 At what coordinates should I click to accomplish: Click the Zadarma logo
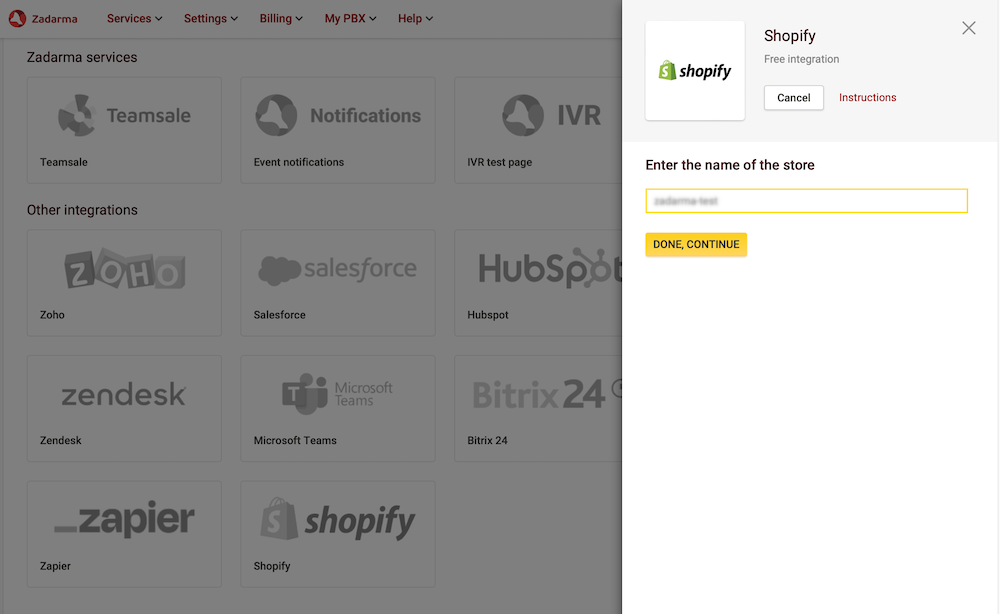pos(43,18)
